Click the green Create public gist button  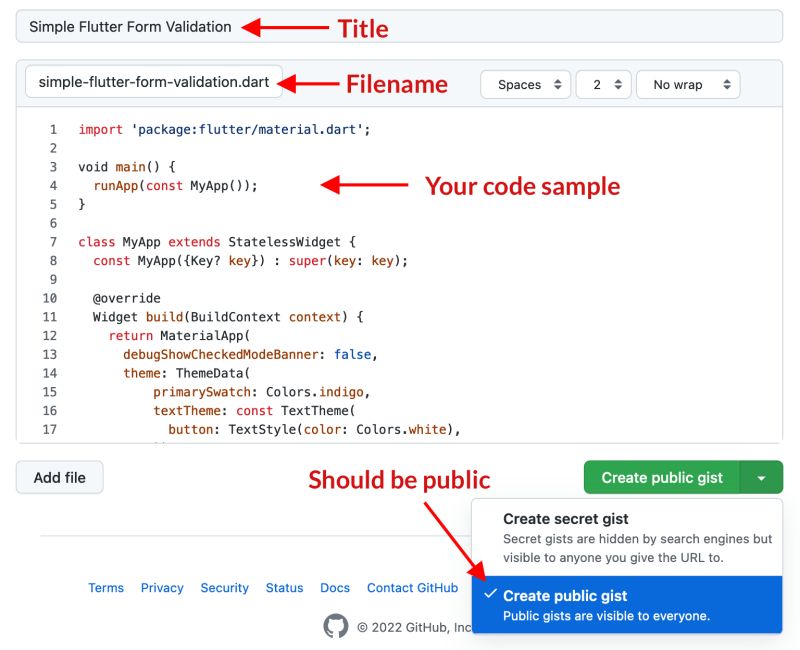661,477
